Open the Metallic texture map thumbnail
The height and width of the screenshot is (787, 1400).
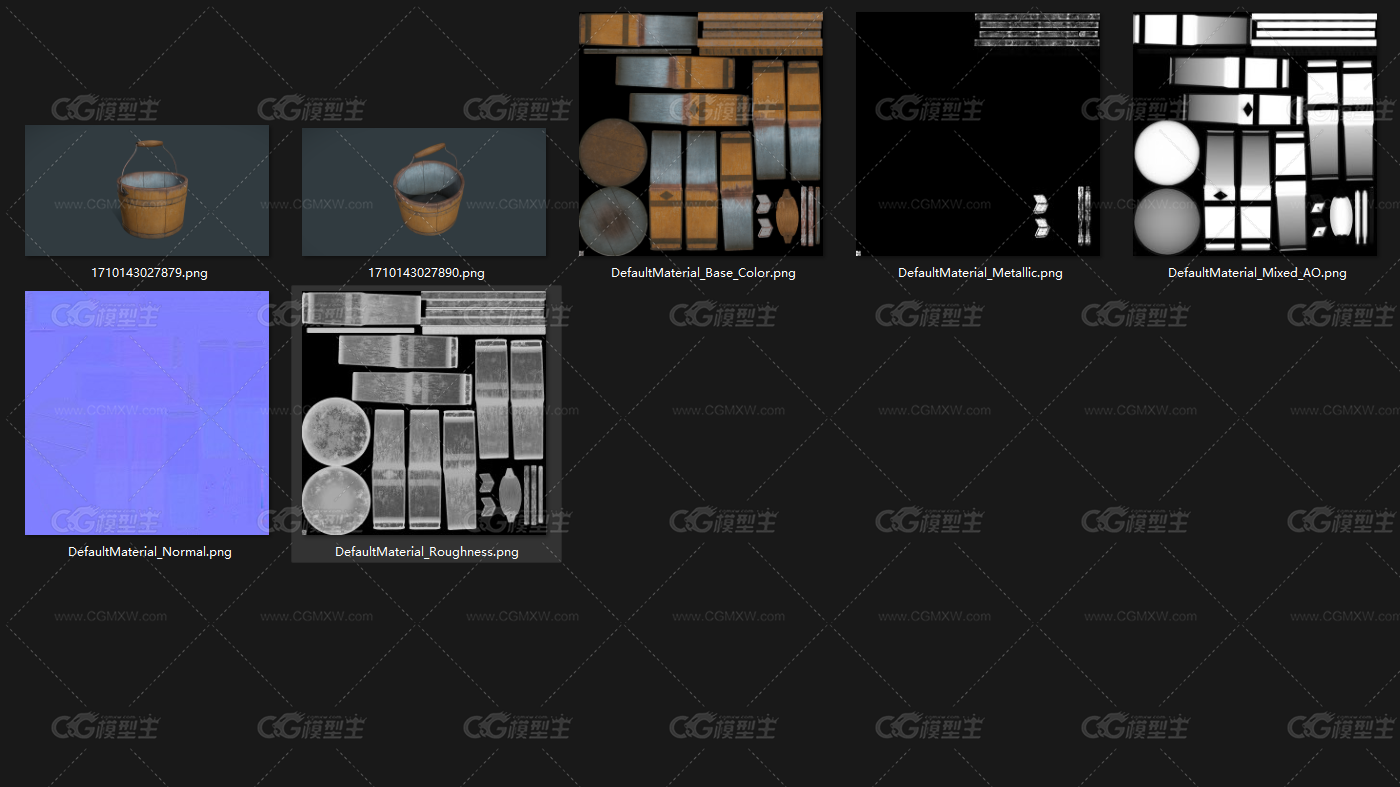coord(978,134)
